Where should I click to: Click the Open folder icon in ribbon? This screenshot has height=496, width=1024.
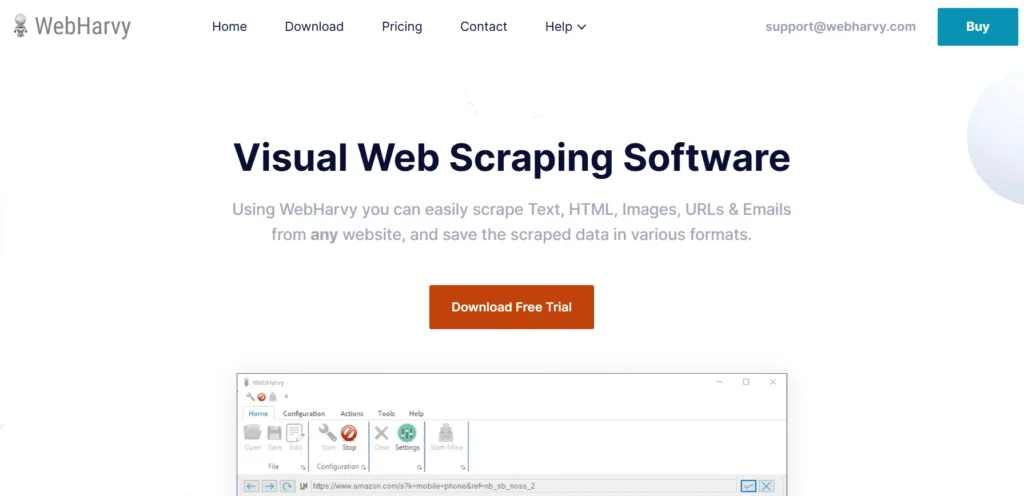(253, 432)
